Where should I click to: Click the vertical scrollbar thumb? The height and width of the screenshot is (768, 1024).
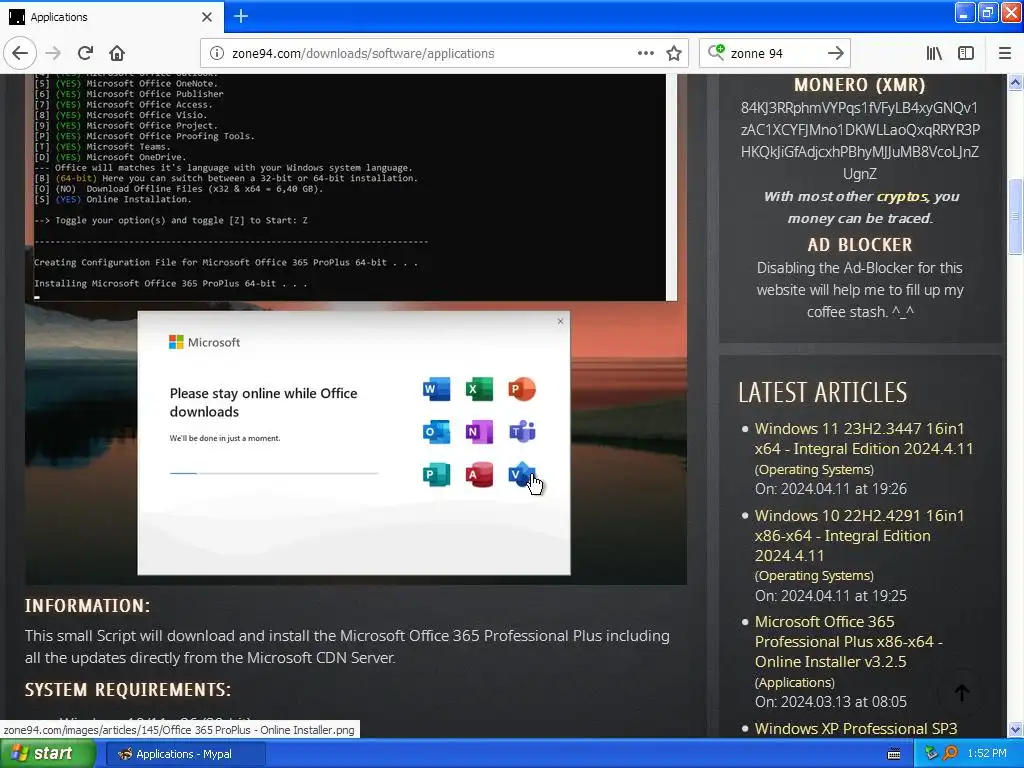pos(1016,216)
